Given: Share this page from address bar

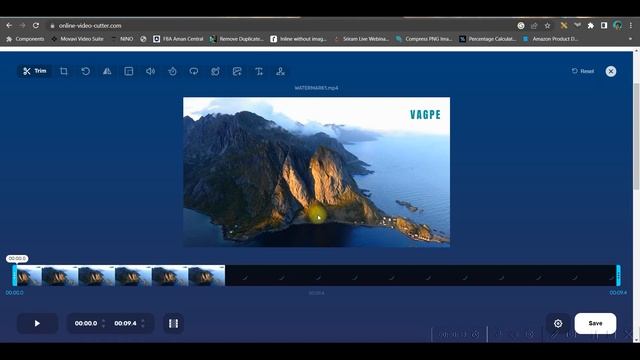Looking at the screenshot, I should coord(534,26).
